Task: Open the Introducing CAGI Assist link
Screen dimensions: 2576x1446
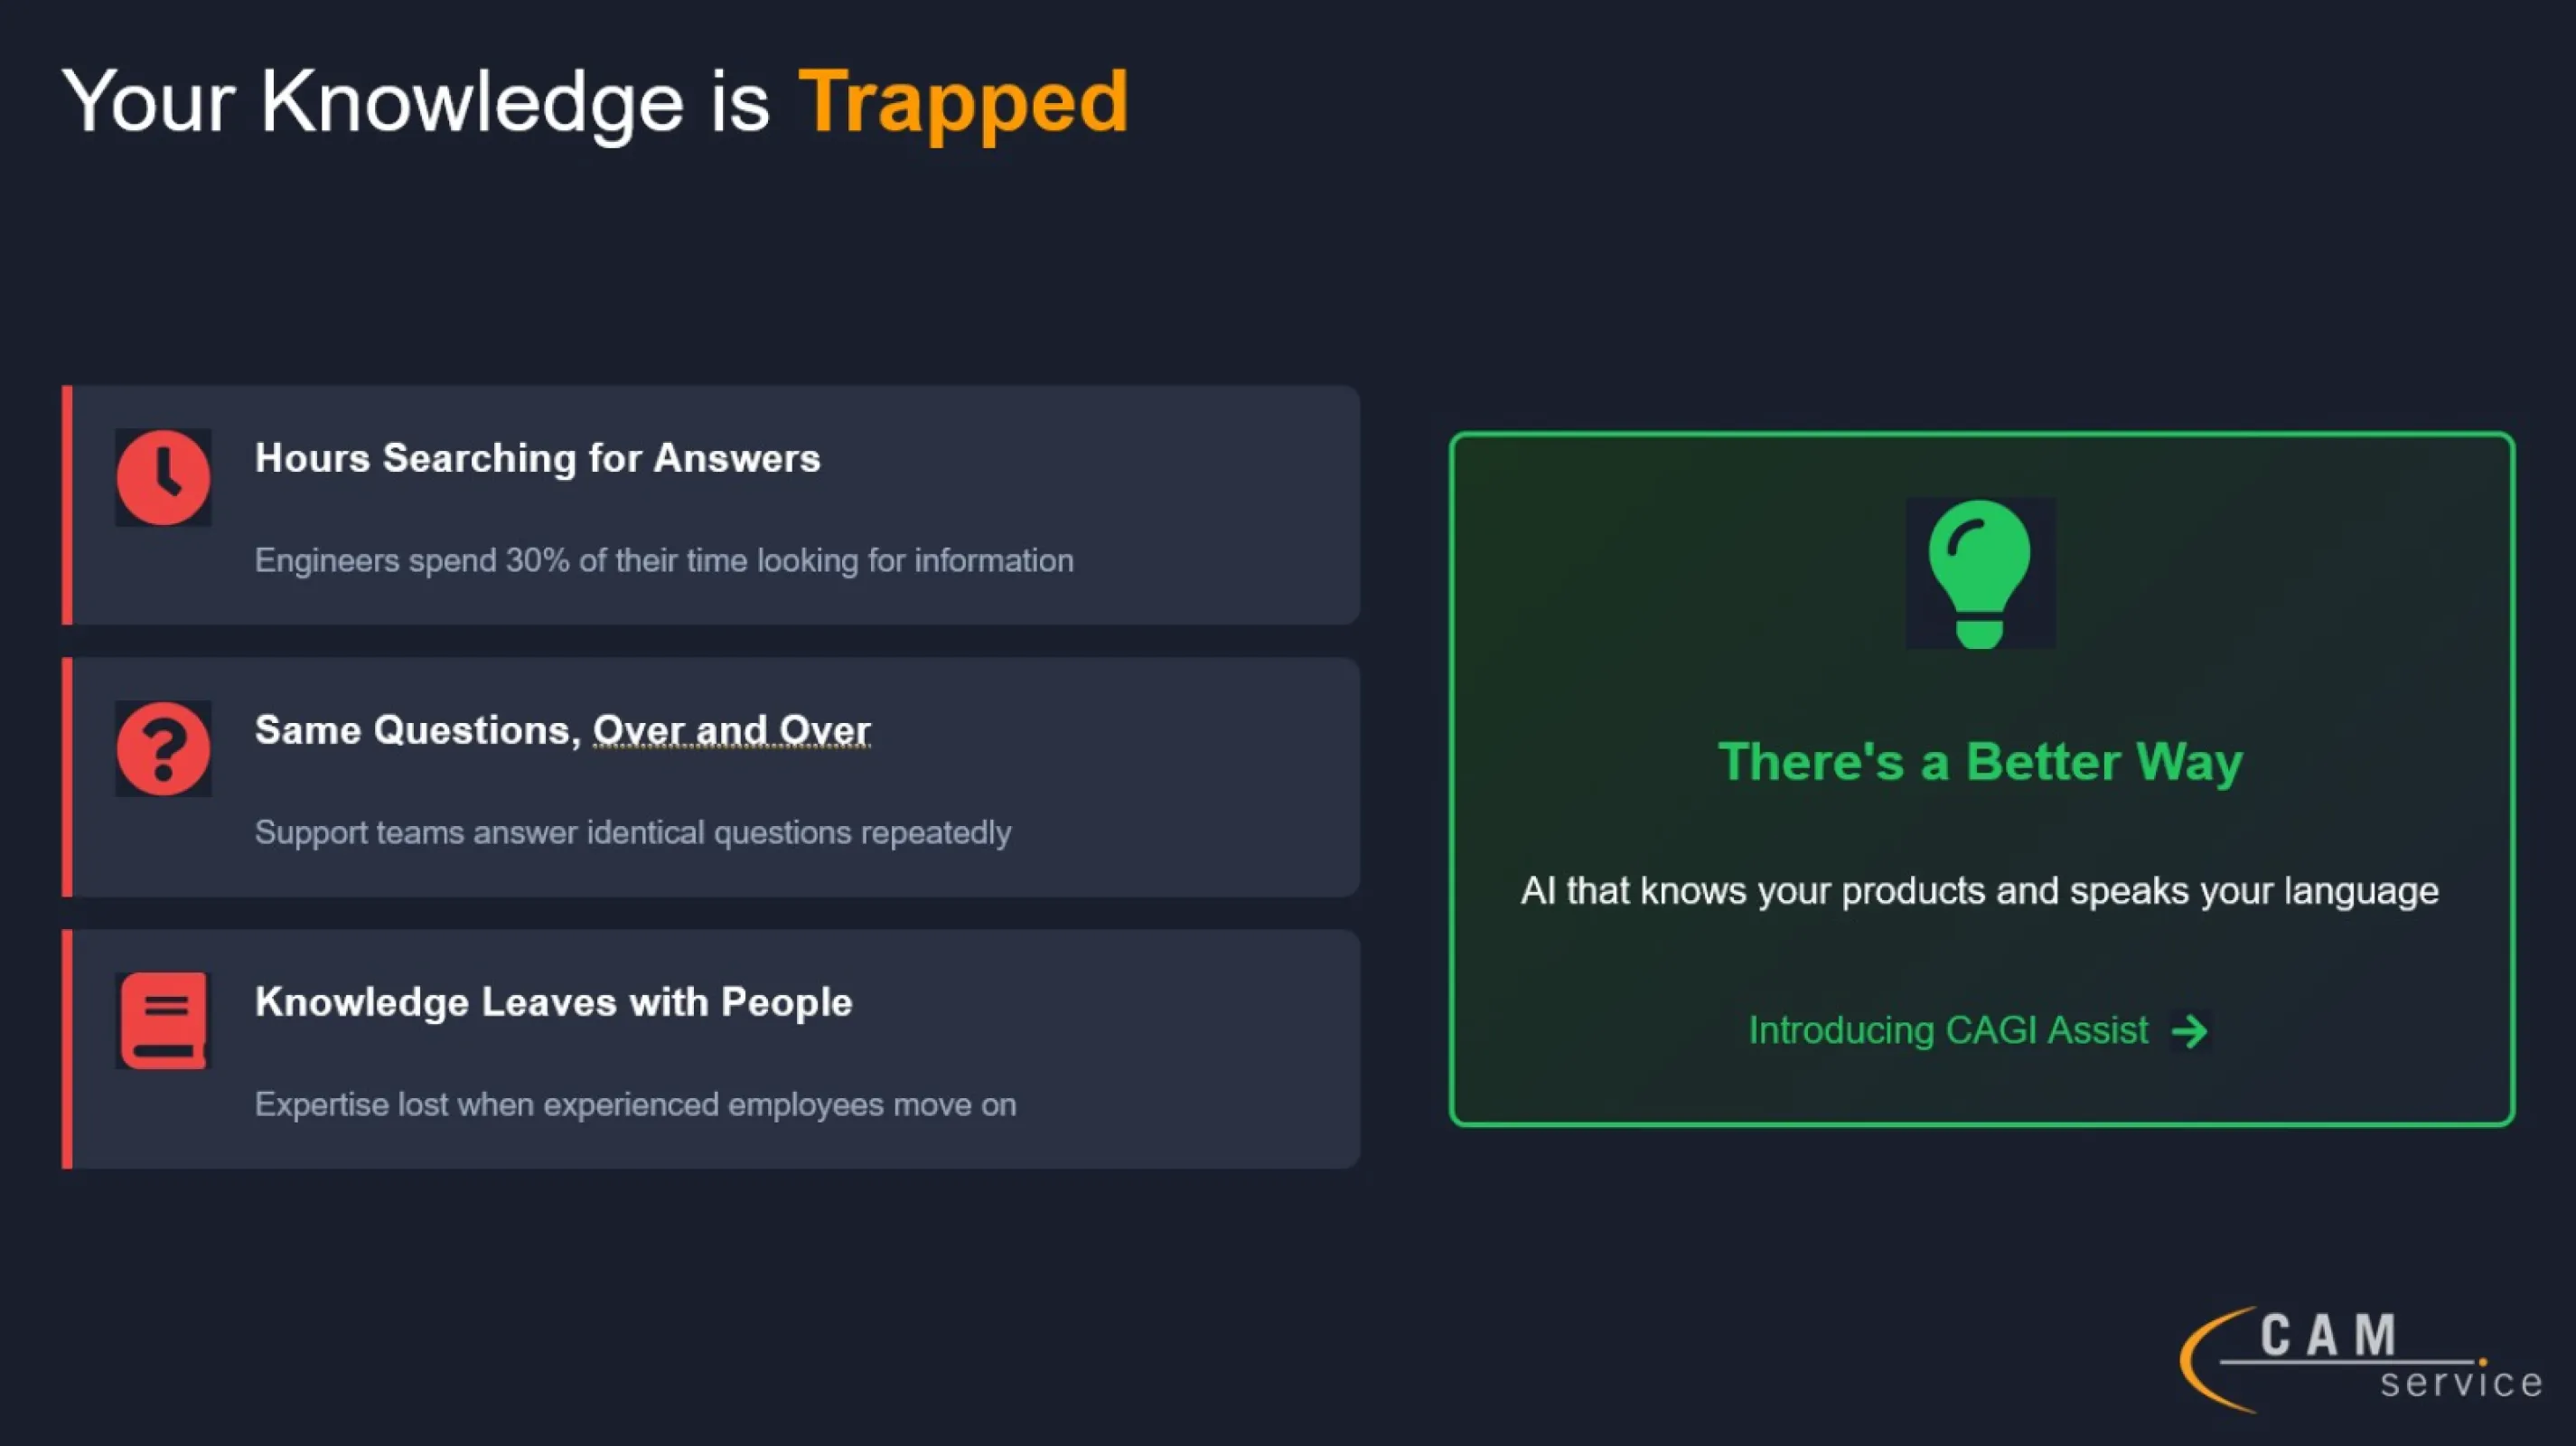Action: 1947,1030
